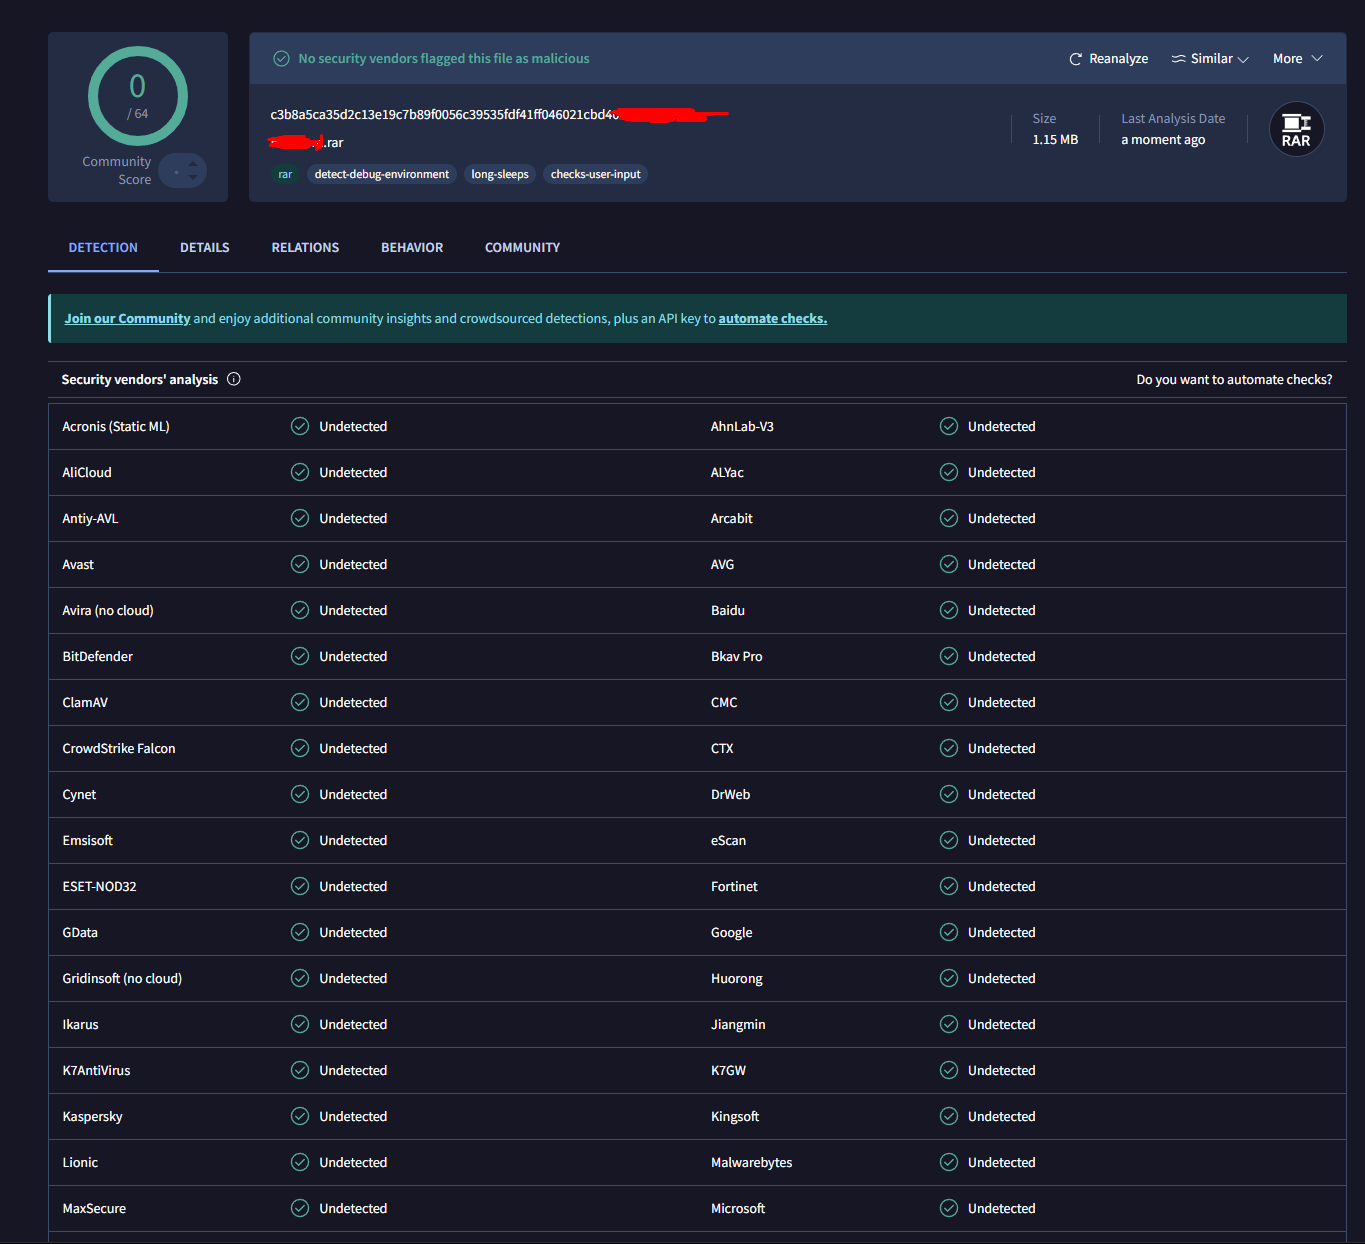Click the Microsoft undetected check icon
Viewport: 1365px width, 1244px height.
(x=949, y=1208)
